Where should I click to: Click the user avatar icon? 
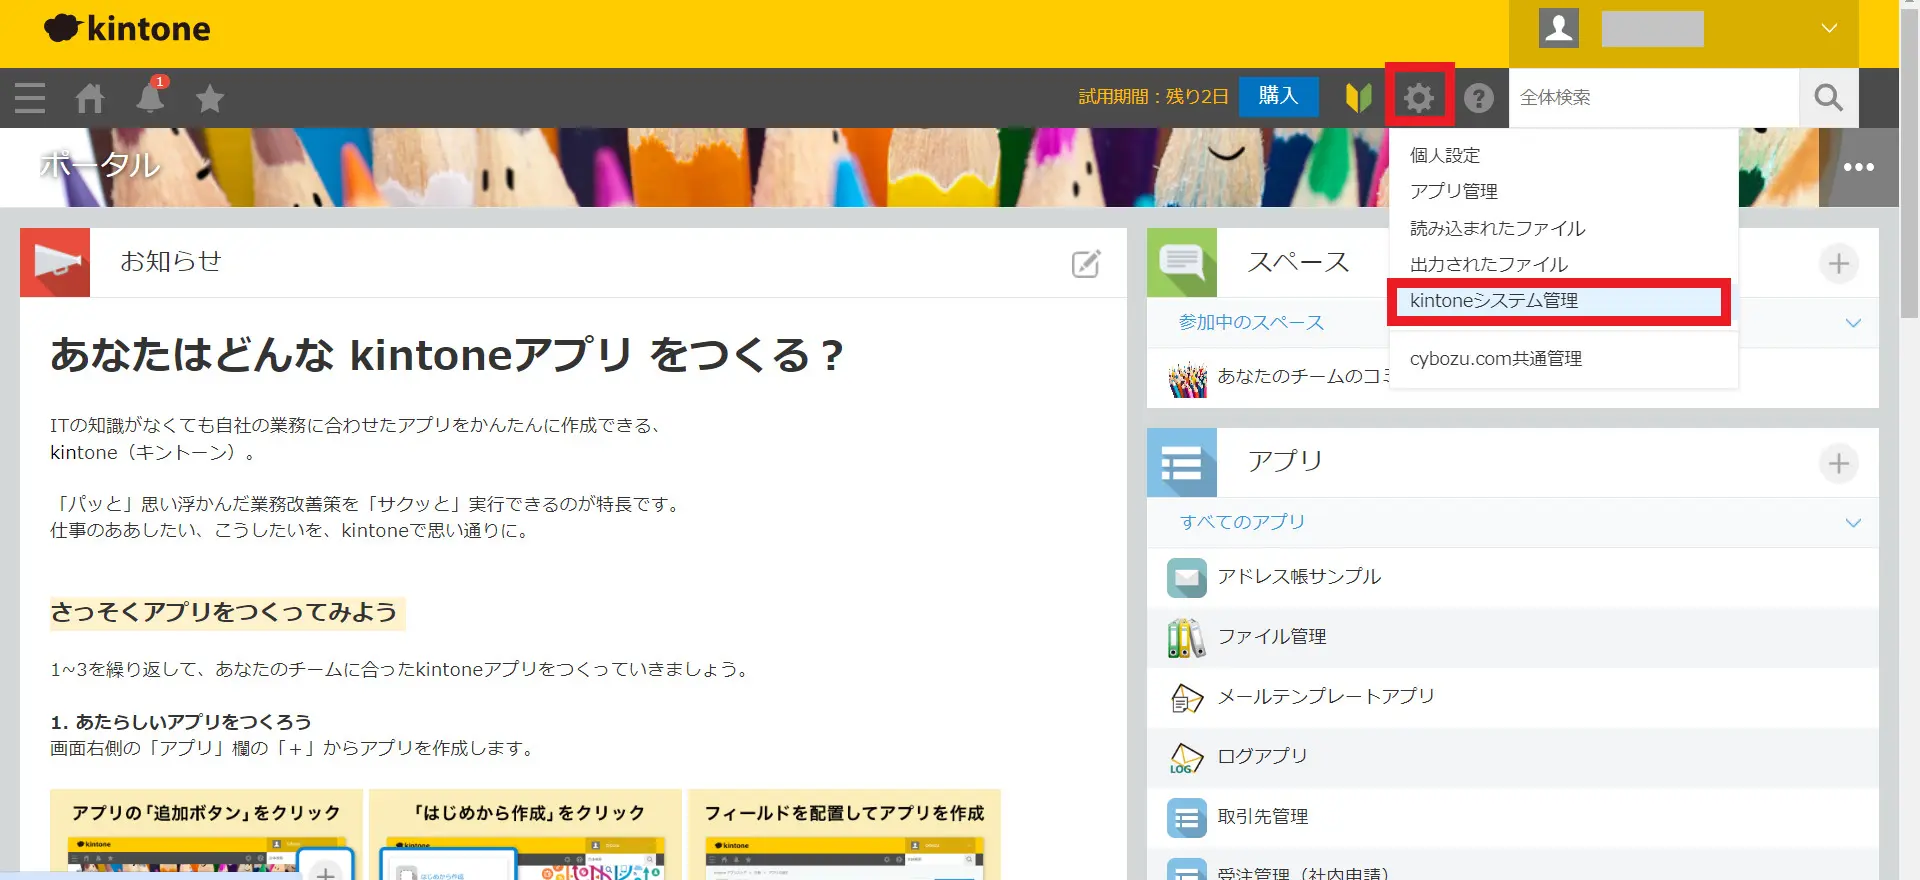(x=1558, y=28)
